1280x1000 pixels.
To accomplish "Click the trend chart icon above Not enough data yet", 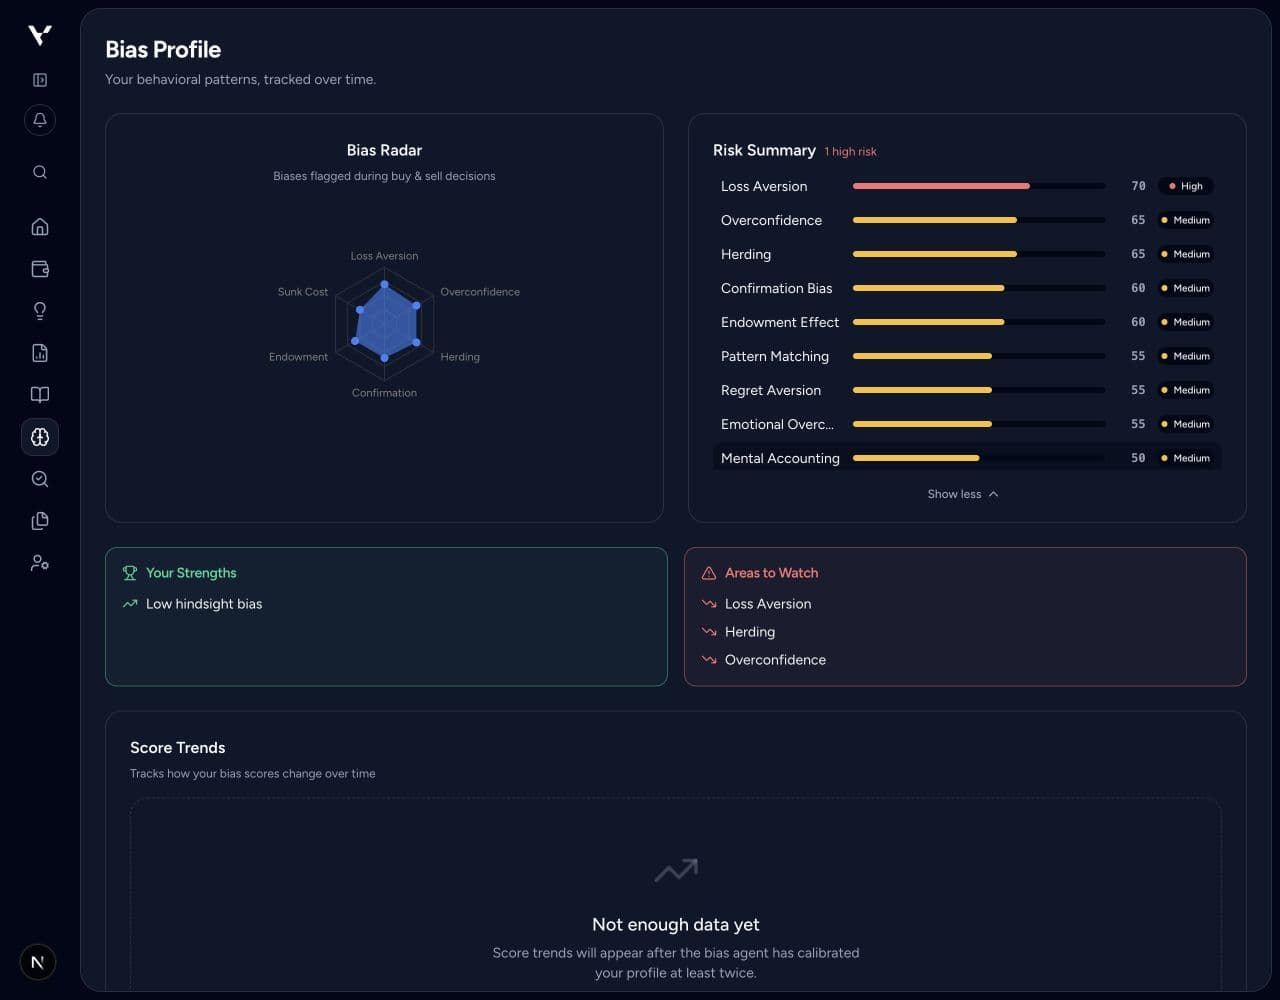I will tap(676, 870).
